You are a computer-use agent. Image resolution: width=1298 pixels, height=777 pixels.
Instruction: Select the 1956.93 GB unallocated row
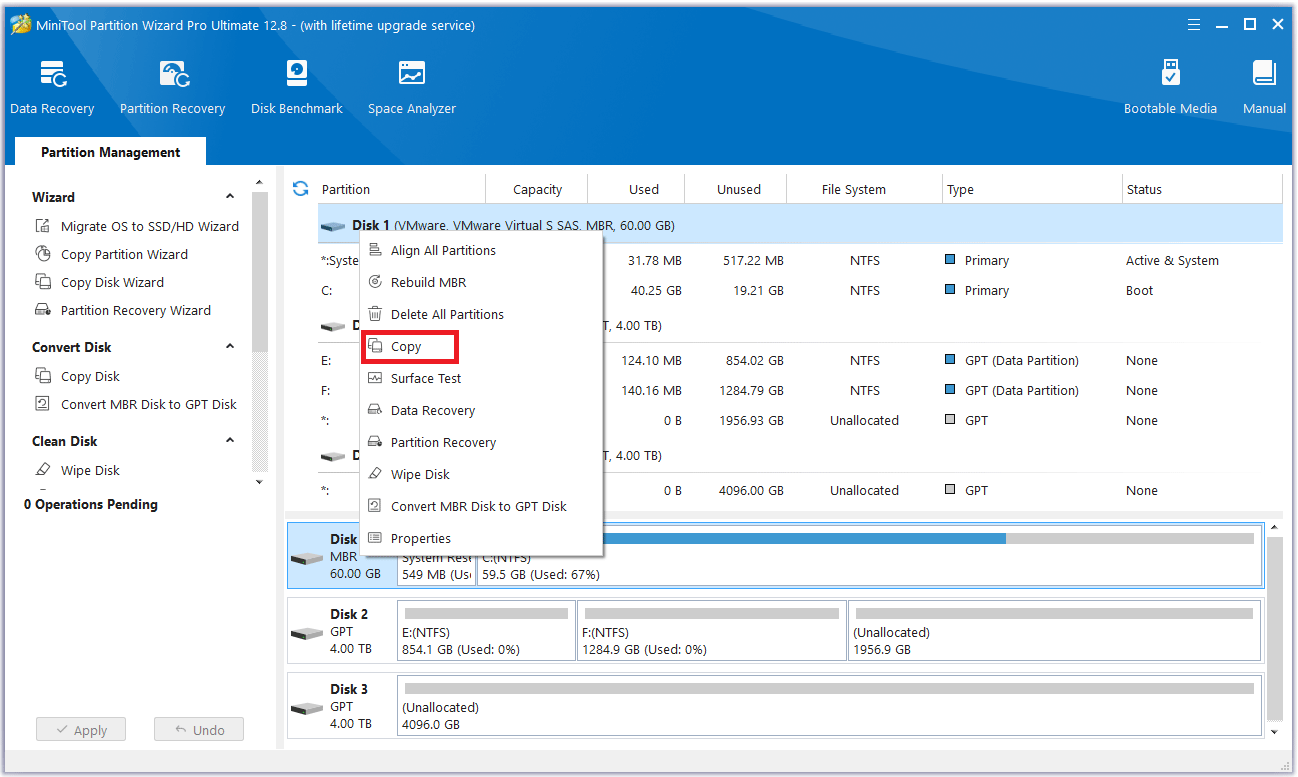click(x=800, y=420)
